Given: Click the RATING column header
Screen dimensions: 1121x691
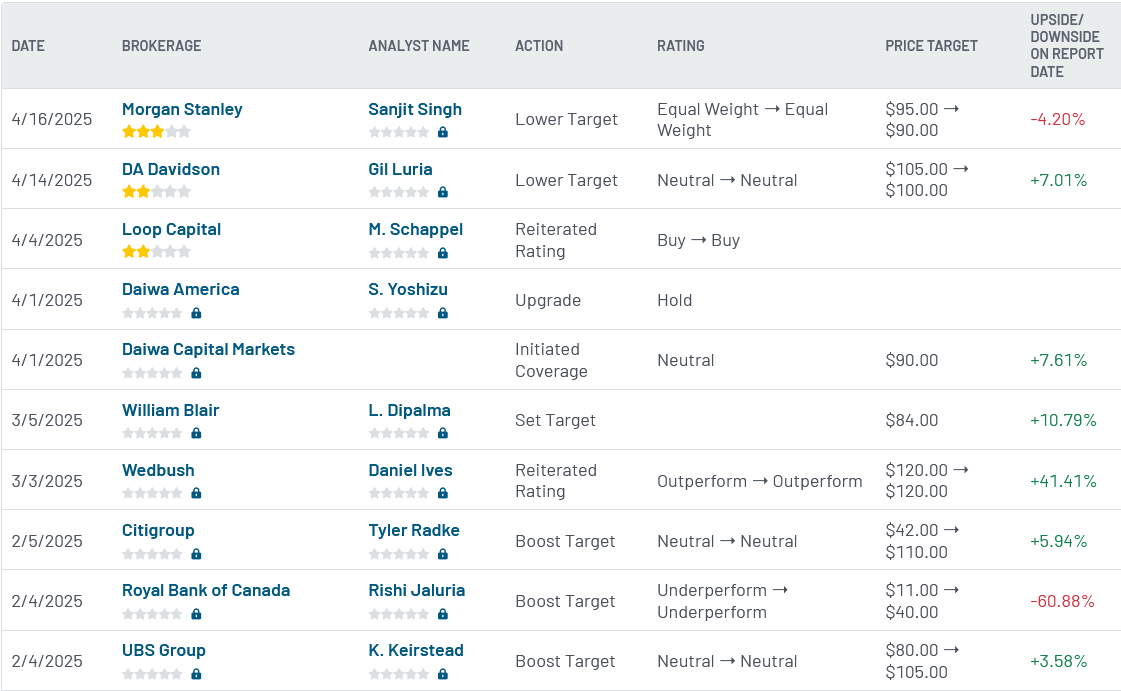Looking at the screenshot, I should coord(681,46).
